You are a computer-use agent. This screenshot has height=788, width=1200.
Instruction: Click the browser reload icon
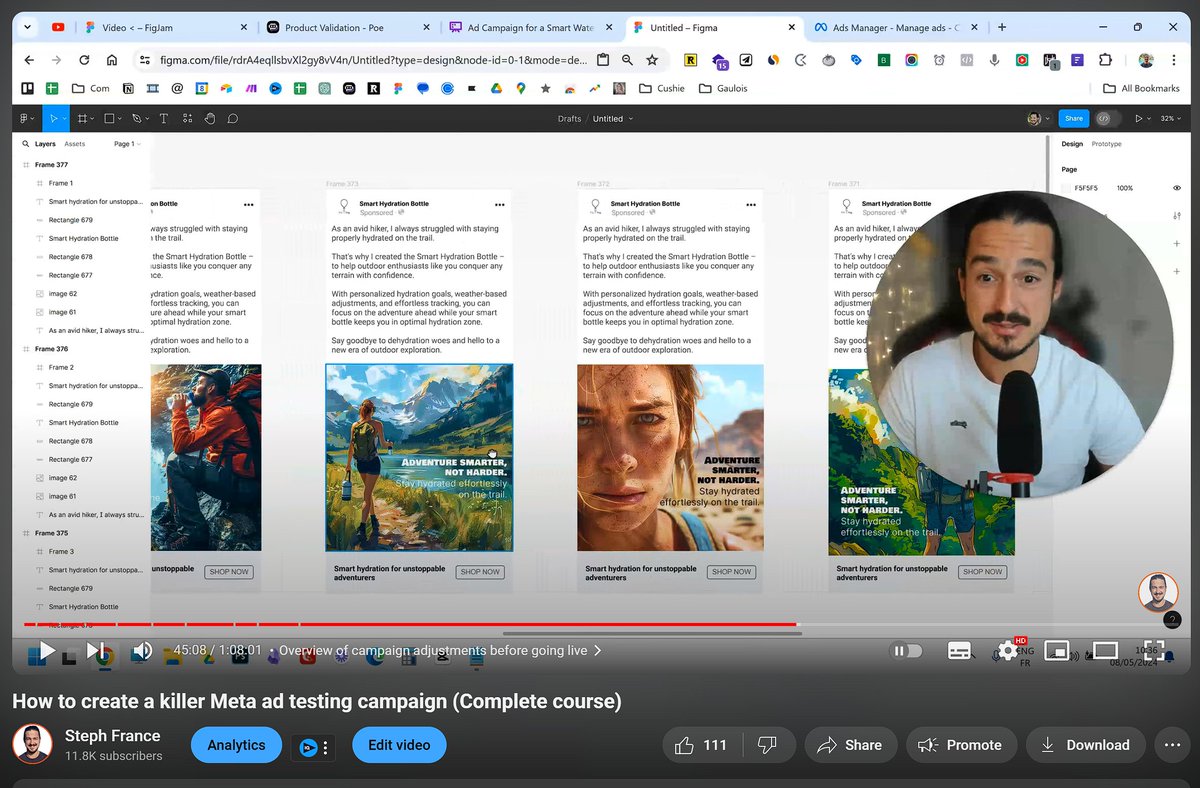(84, 60)
